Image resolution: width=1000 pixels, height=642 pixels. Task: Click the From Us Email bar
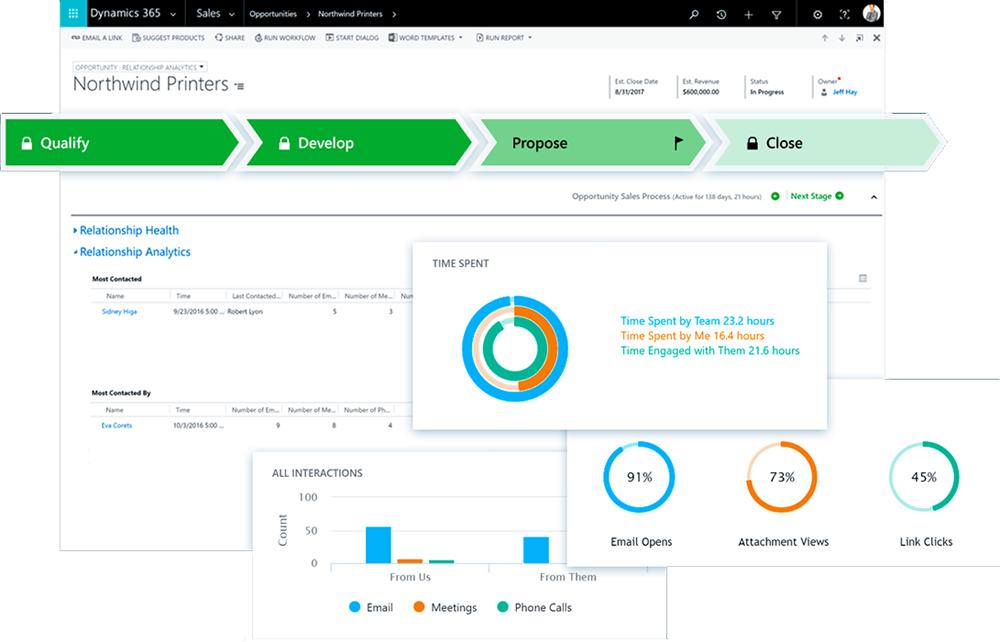point(378,545)
